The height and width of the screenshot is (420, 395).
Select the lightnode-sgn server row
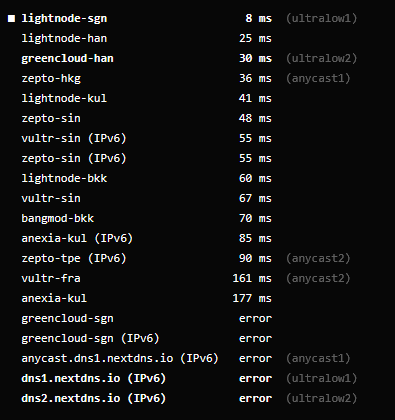coord(183,18)
